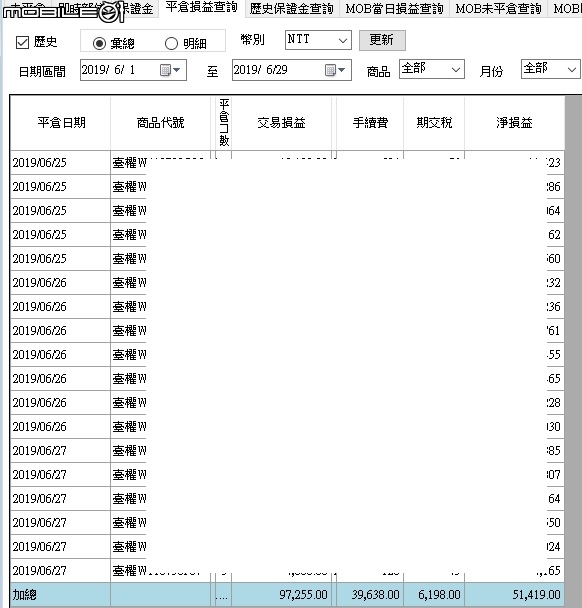
Task: Click the 更新 button
Action: [x=382, y=40]
